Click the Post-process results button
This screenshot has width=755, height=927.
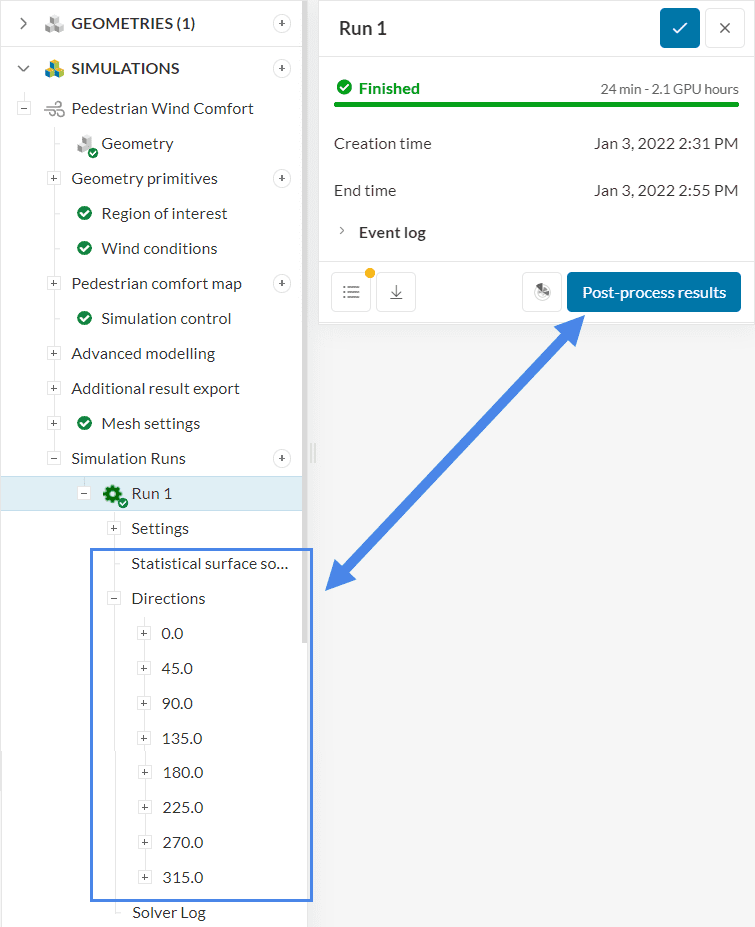coord(653,291)
